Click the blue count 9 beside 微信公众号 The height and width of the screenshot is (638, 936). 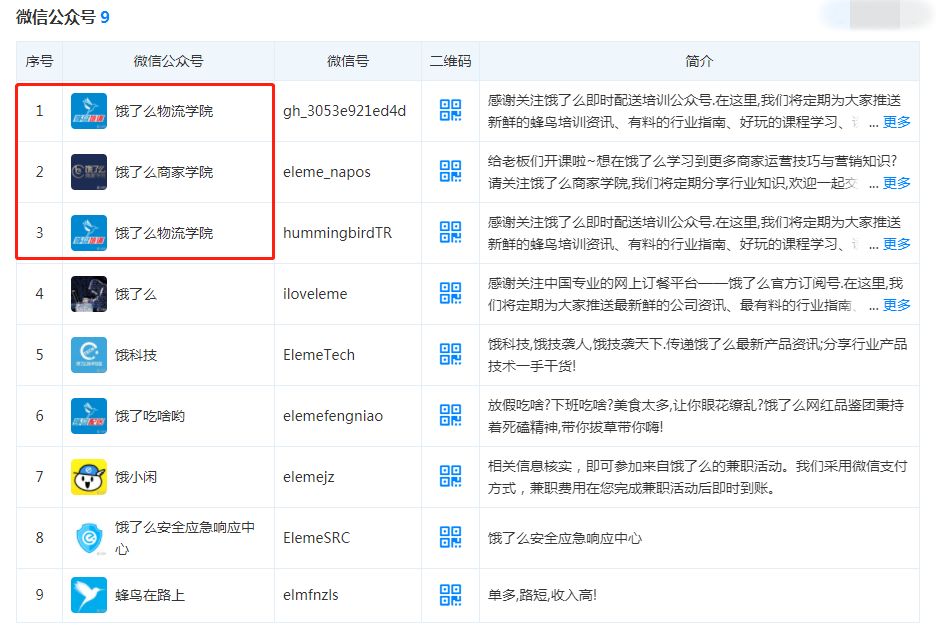(105, 17)
